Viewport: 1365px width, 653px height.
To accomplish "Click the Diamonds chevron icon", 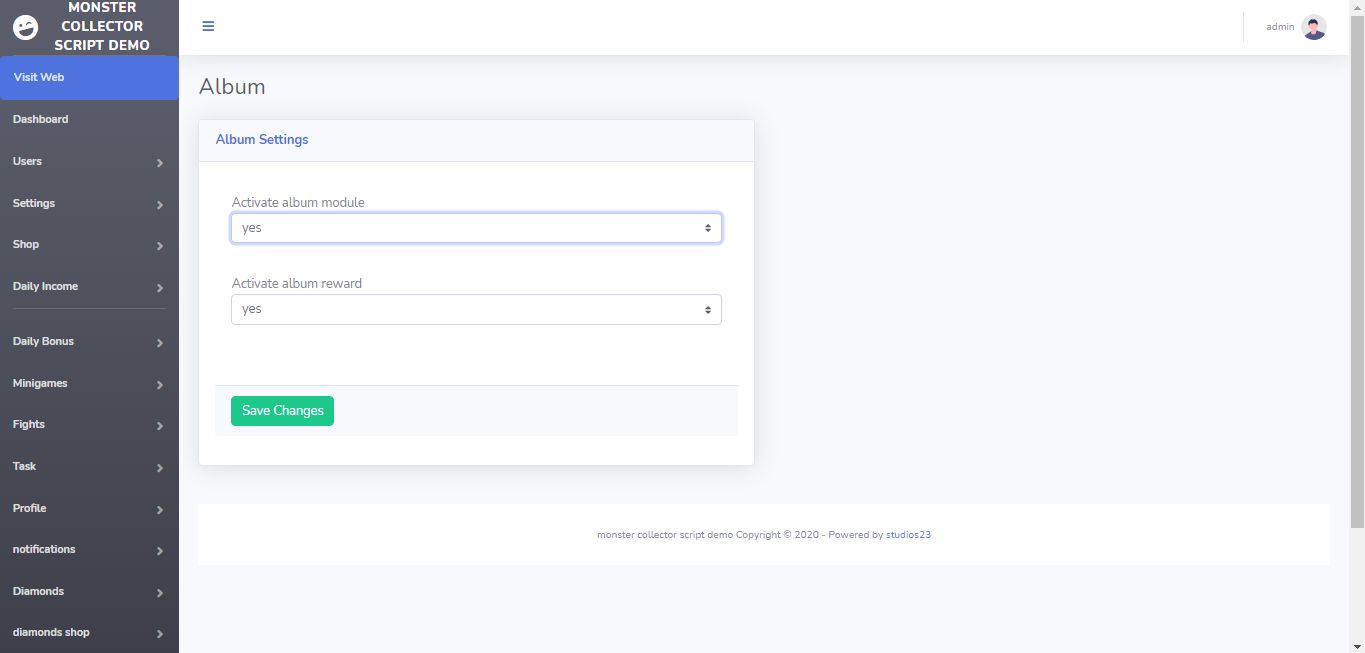I will (160, 593).
